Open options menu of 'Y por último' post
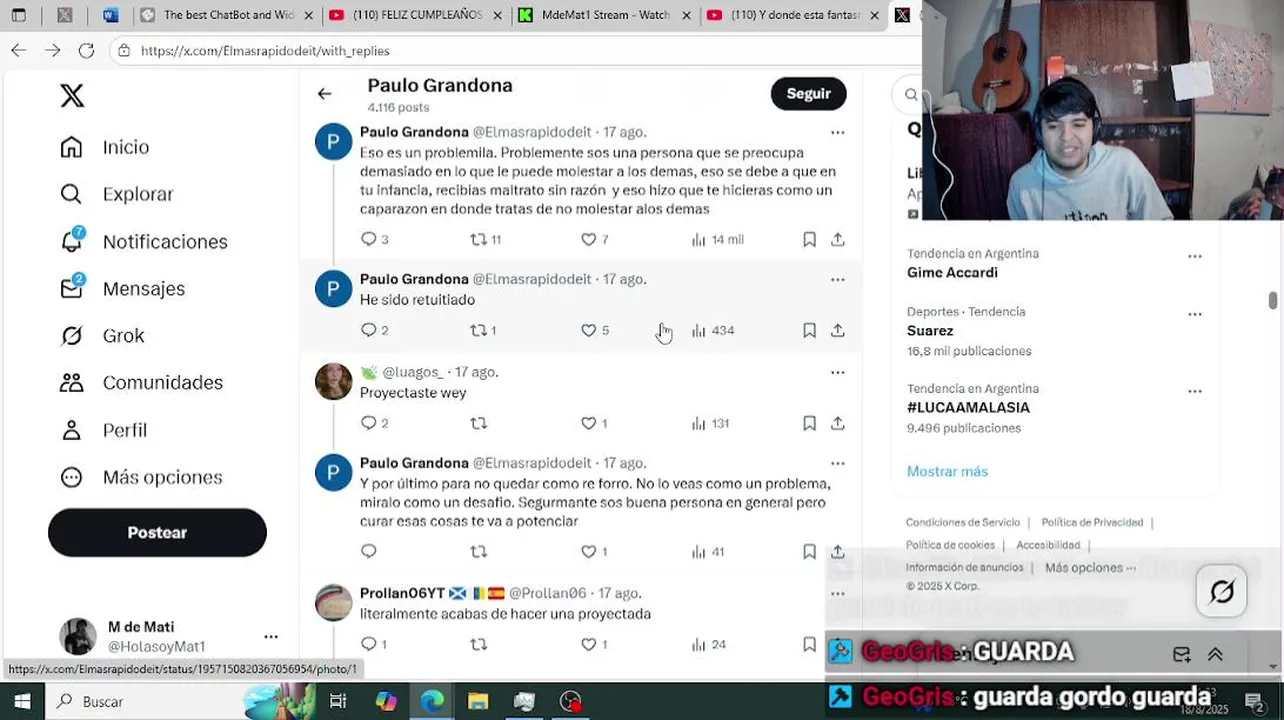This screenshot has height=720, width=1284. click(837, 463)
